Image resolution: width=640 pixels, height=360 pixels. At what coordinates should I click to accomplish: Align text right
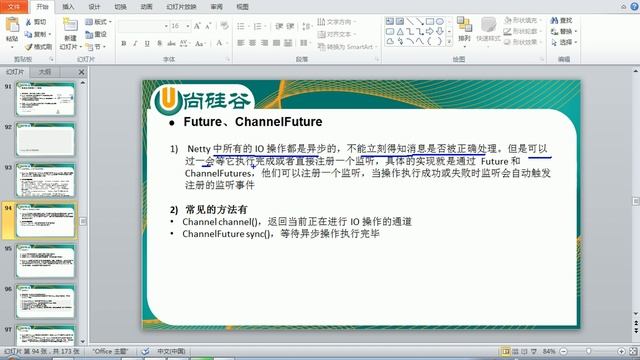(x=264, y=43)
